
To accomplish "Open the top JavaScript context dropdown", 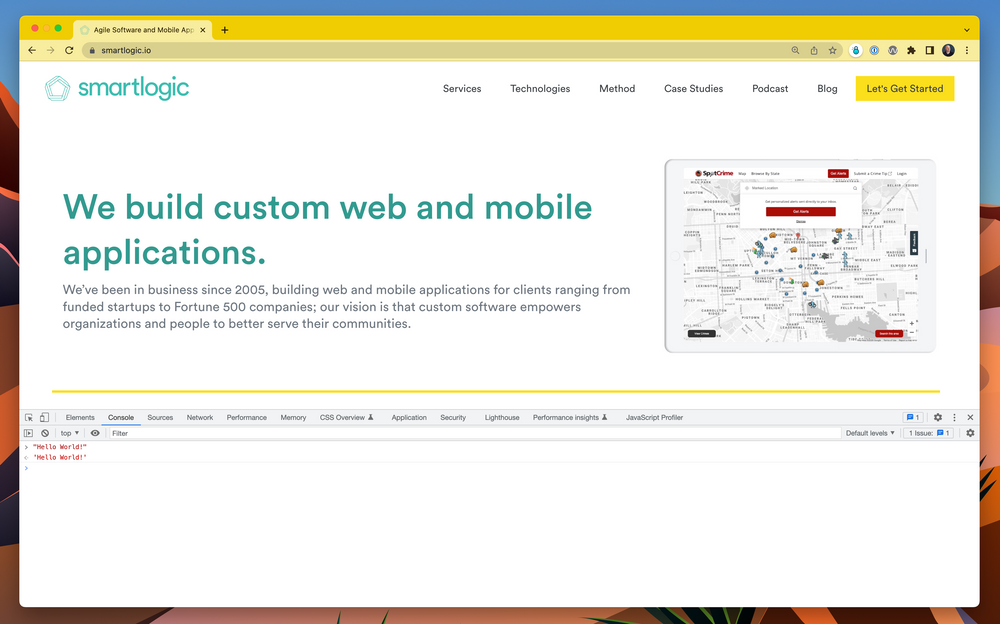I will [x=70, y=433].
